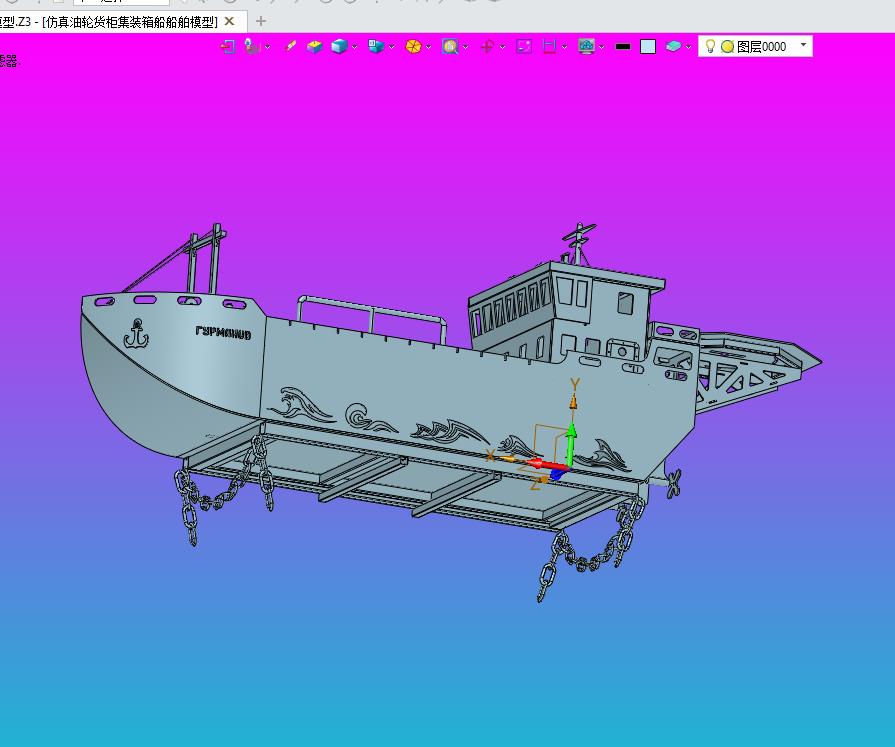Click the magnifier zoom icon
The width and height of the screenshot is (895, 747).
pyautogui.click(x=450, y=46)
